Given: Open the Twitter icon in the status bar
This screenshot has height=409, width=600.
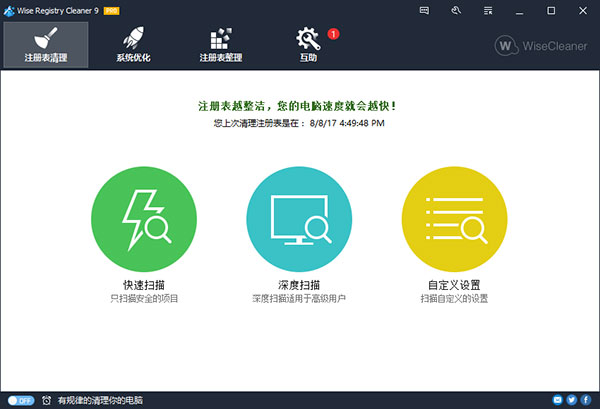Looking at the screenshot, I should click(571, 400).
